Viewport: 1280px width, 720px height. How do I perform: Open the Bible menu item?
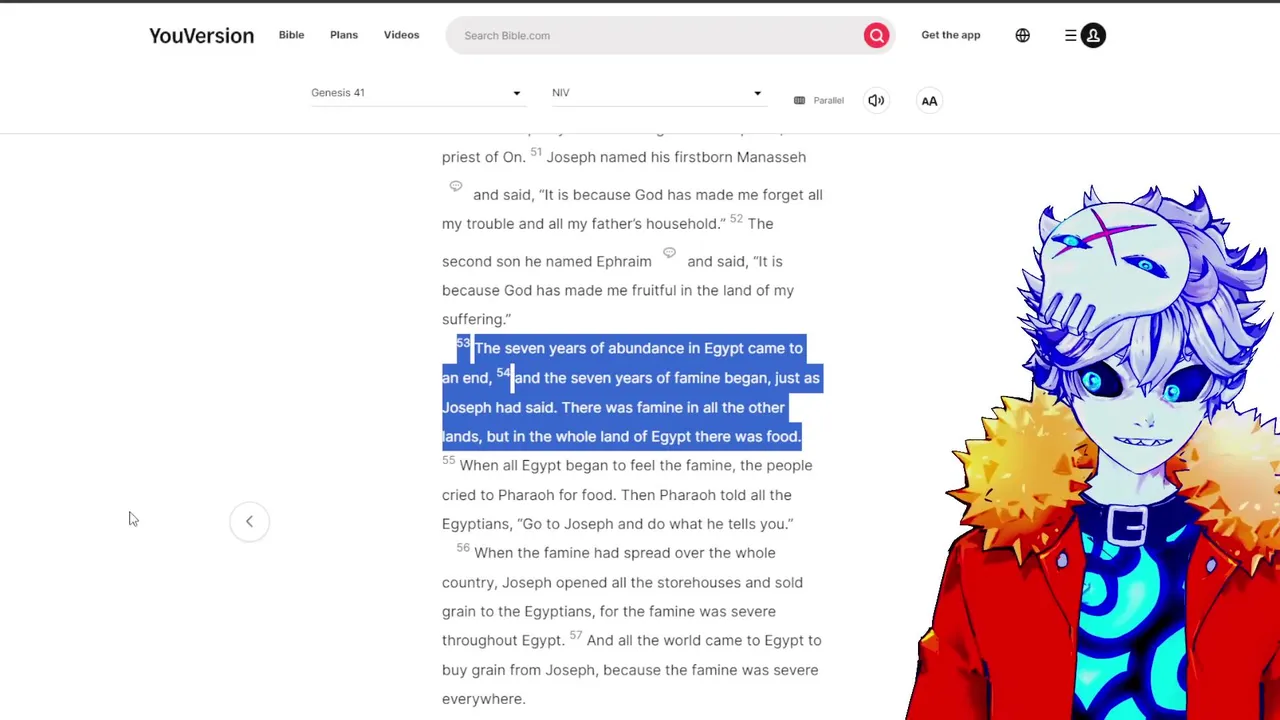[x=291, y=35]
